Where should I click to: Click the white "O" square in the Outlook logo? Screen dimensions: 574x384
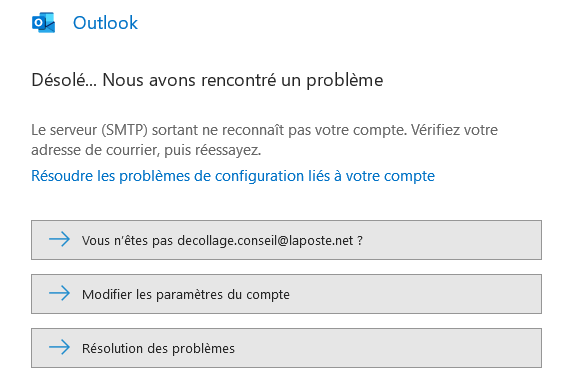coord(38,23)
